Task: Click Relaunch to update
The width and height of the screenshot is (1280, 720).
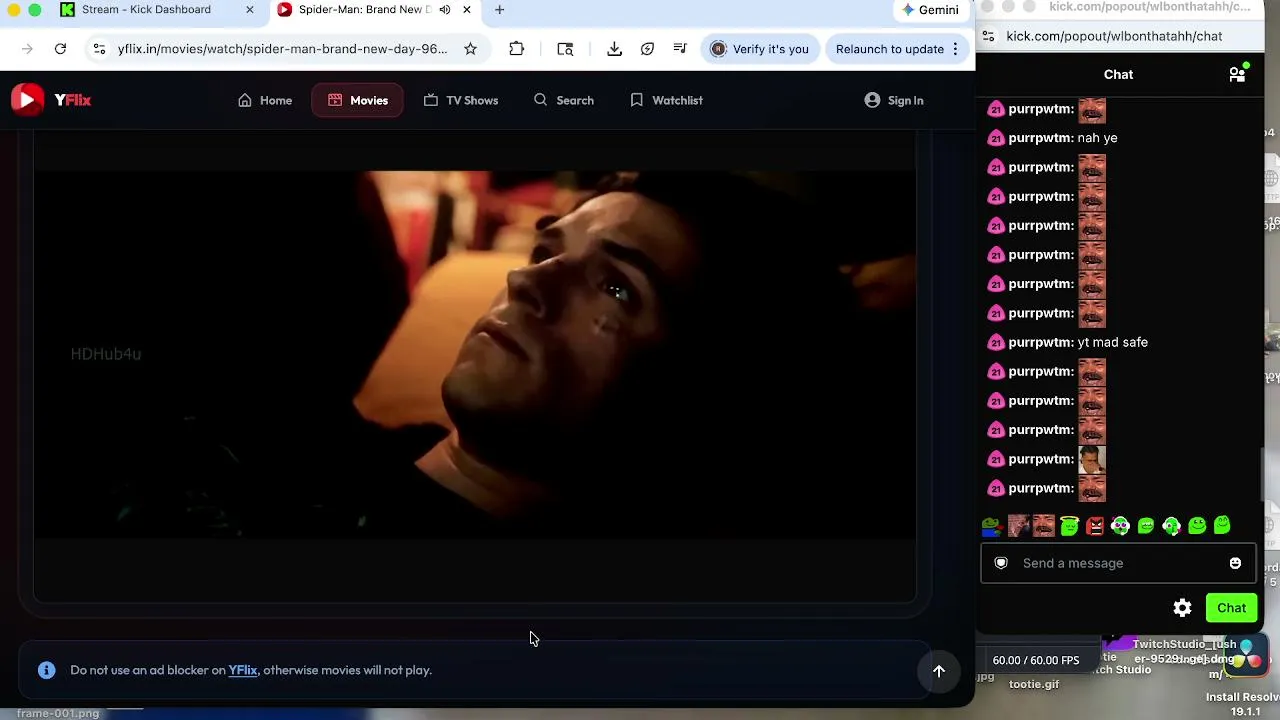Action: (x=889, y=49)
